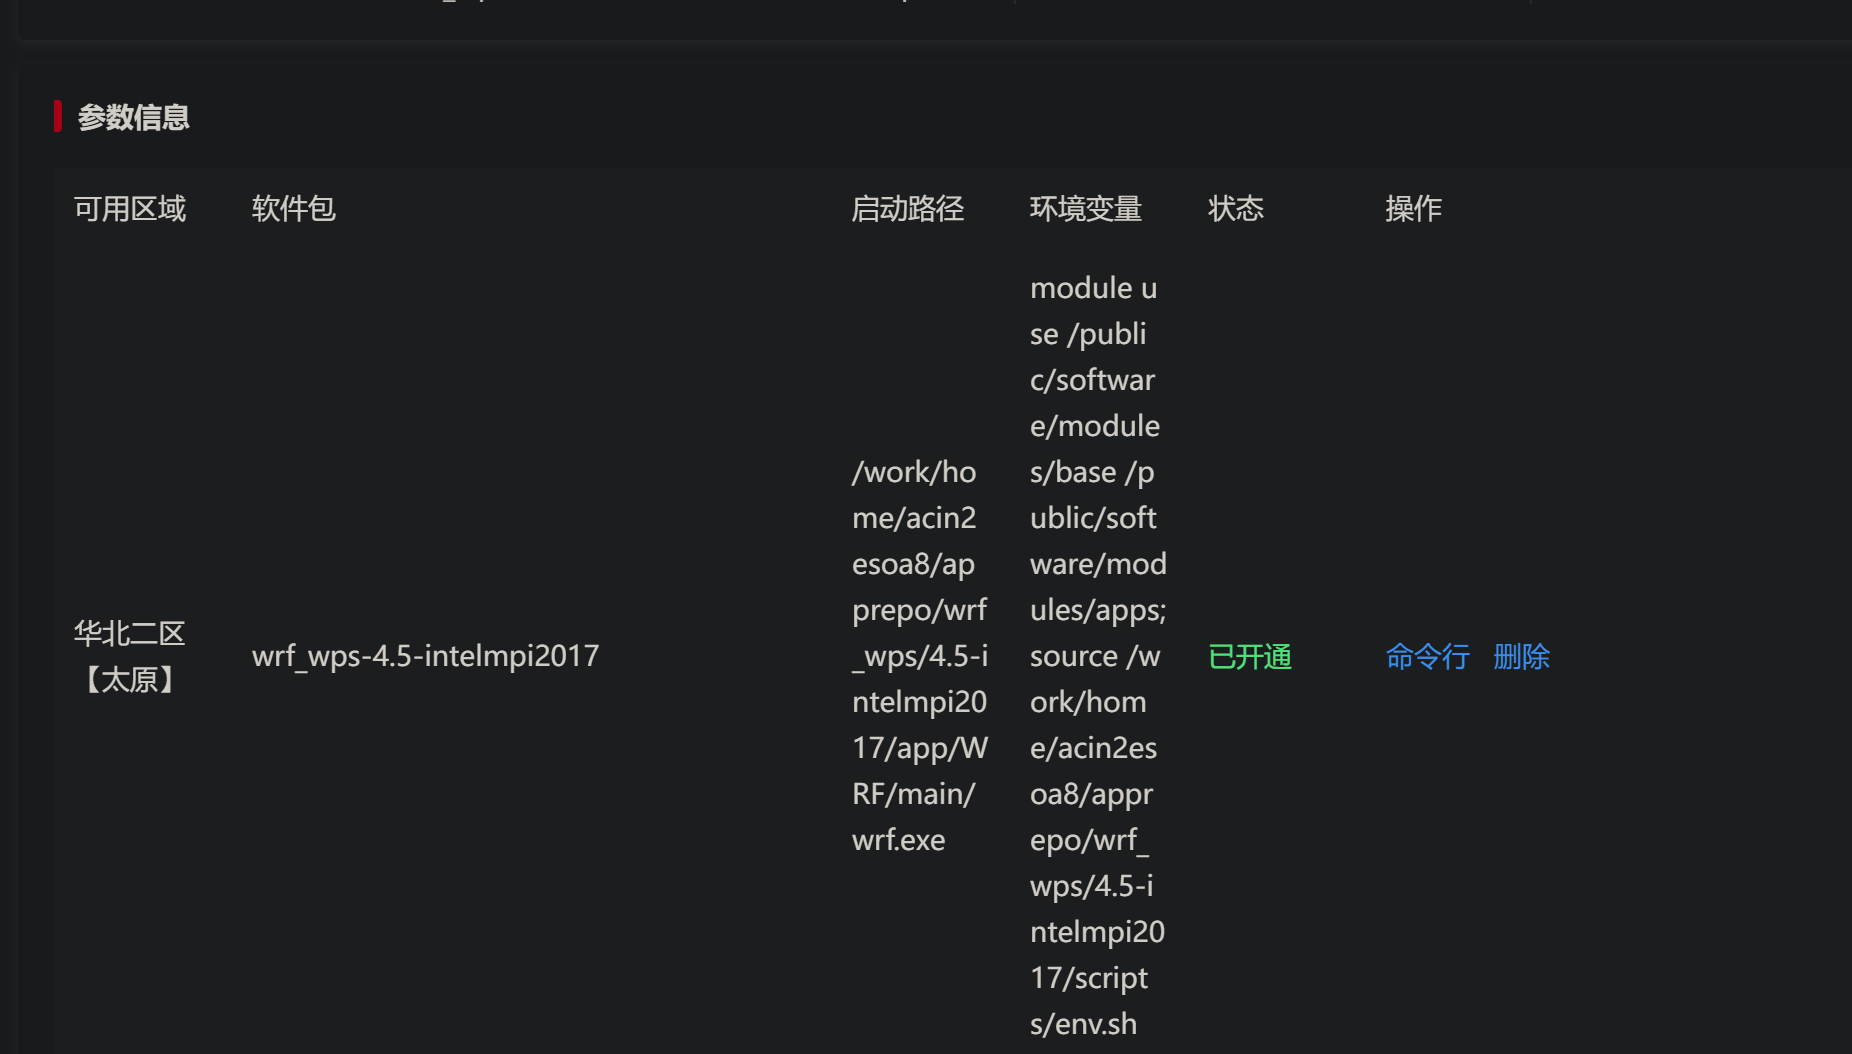
Task: Click the wrf.exe line ending the launch path
Action: (898, 840)
